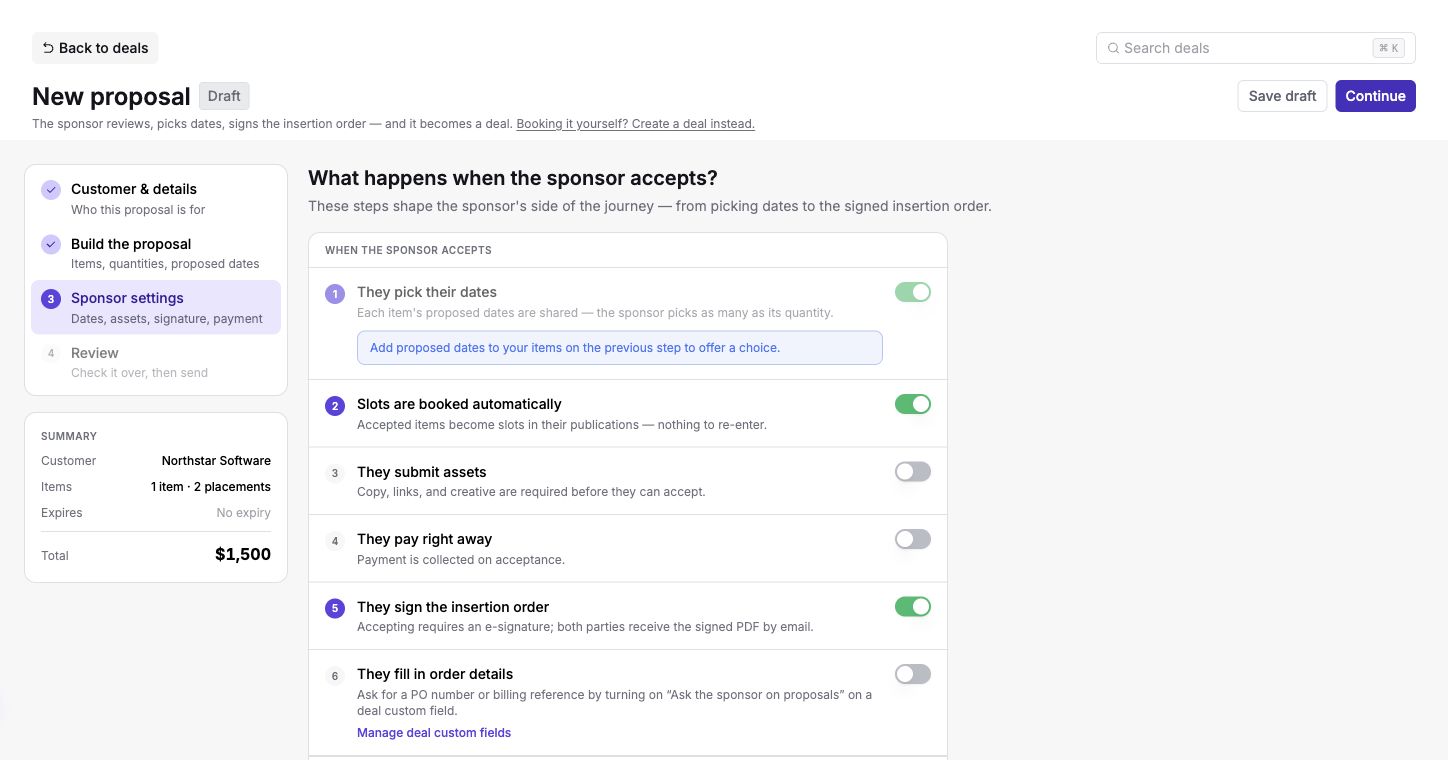Click the Northstar Software customer value
This screenshot has height=760, width=1448.
tap(216, 461)
